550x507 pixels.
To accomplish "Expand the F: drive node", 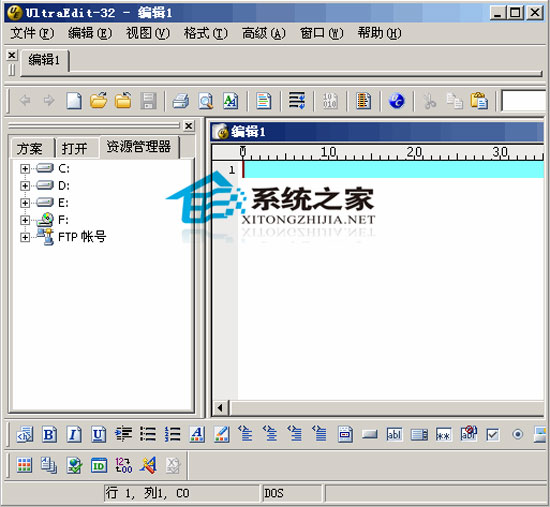I will point(25,220).
